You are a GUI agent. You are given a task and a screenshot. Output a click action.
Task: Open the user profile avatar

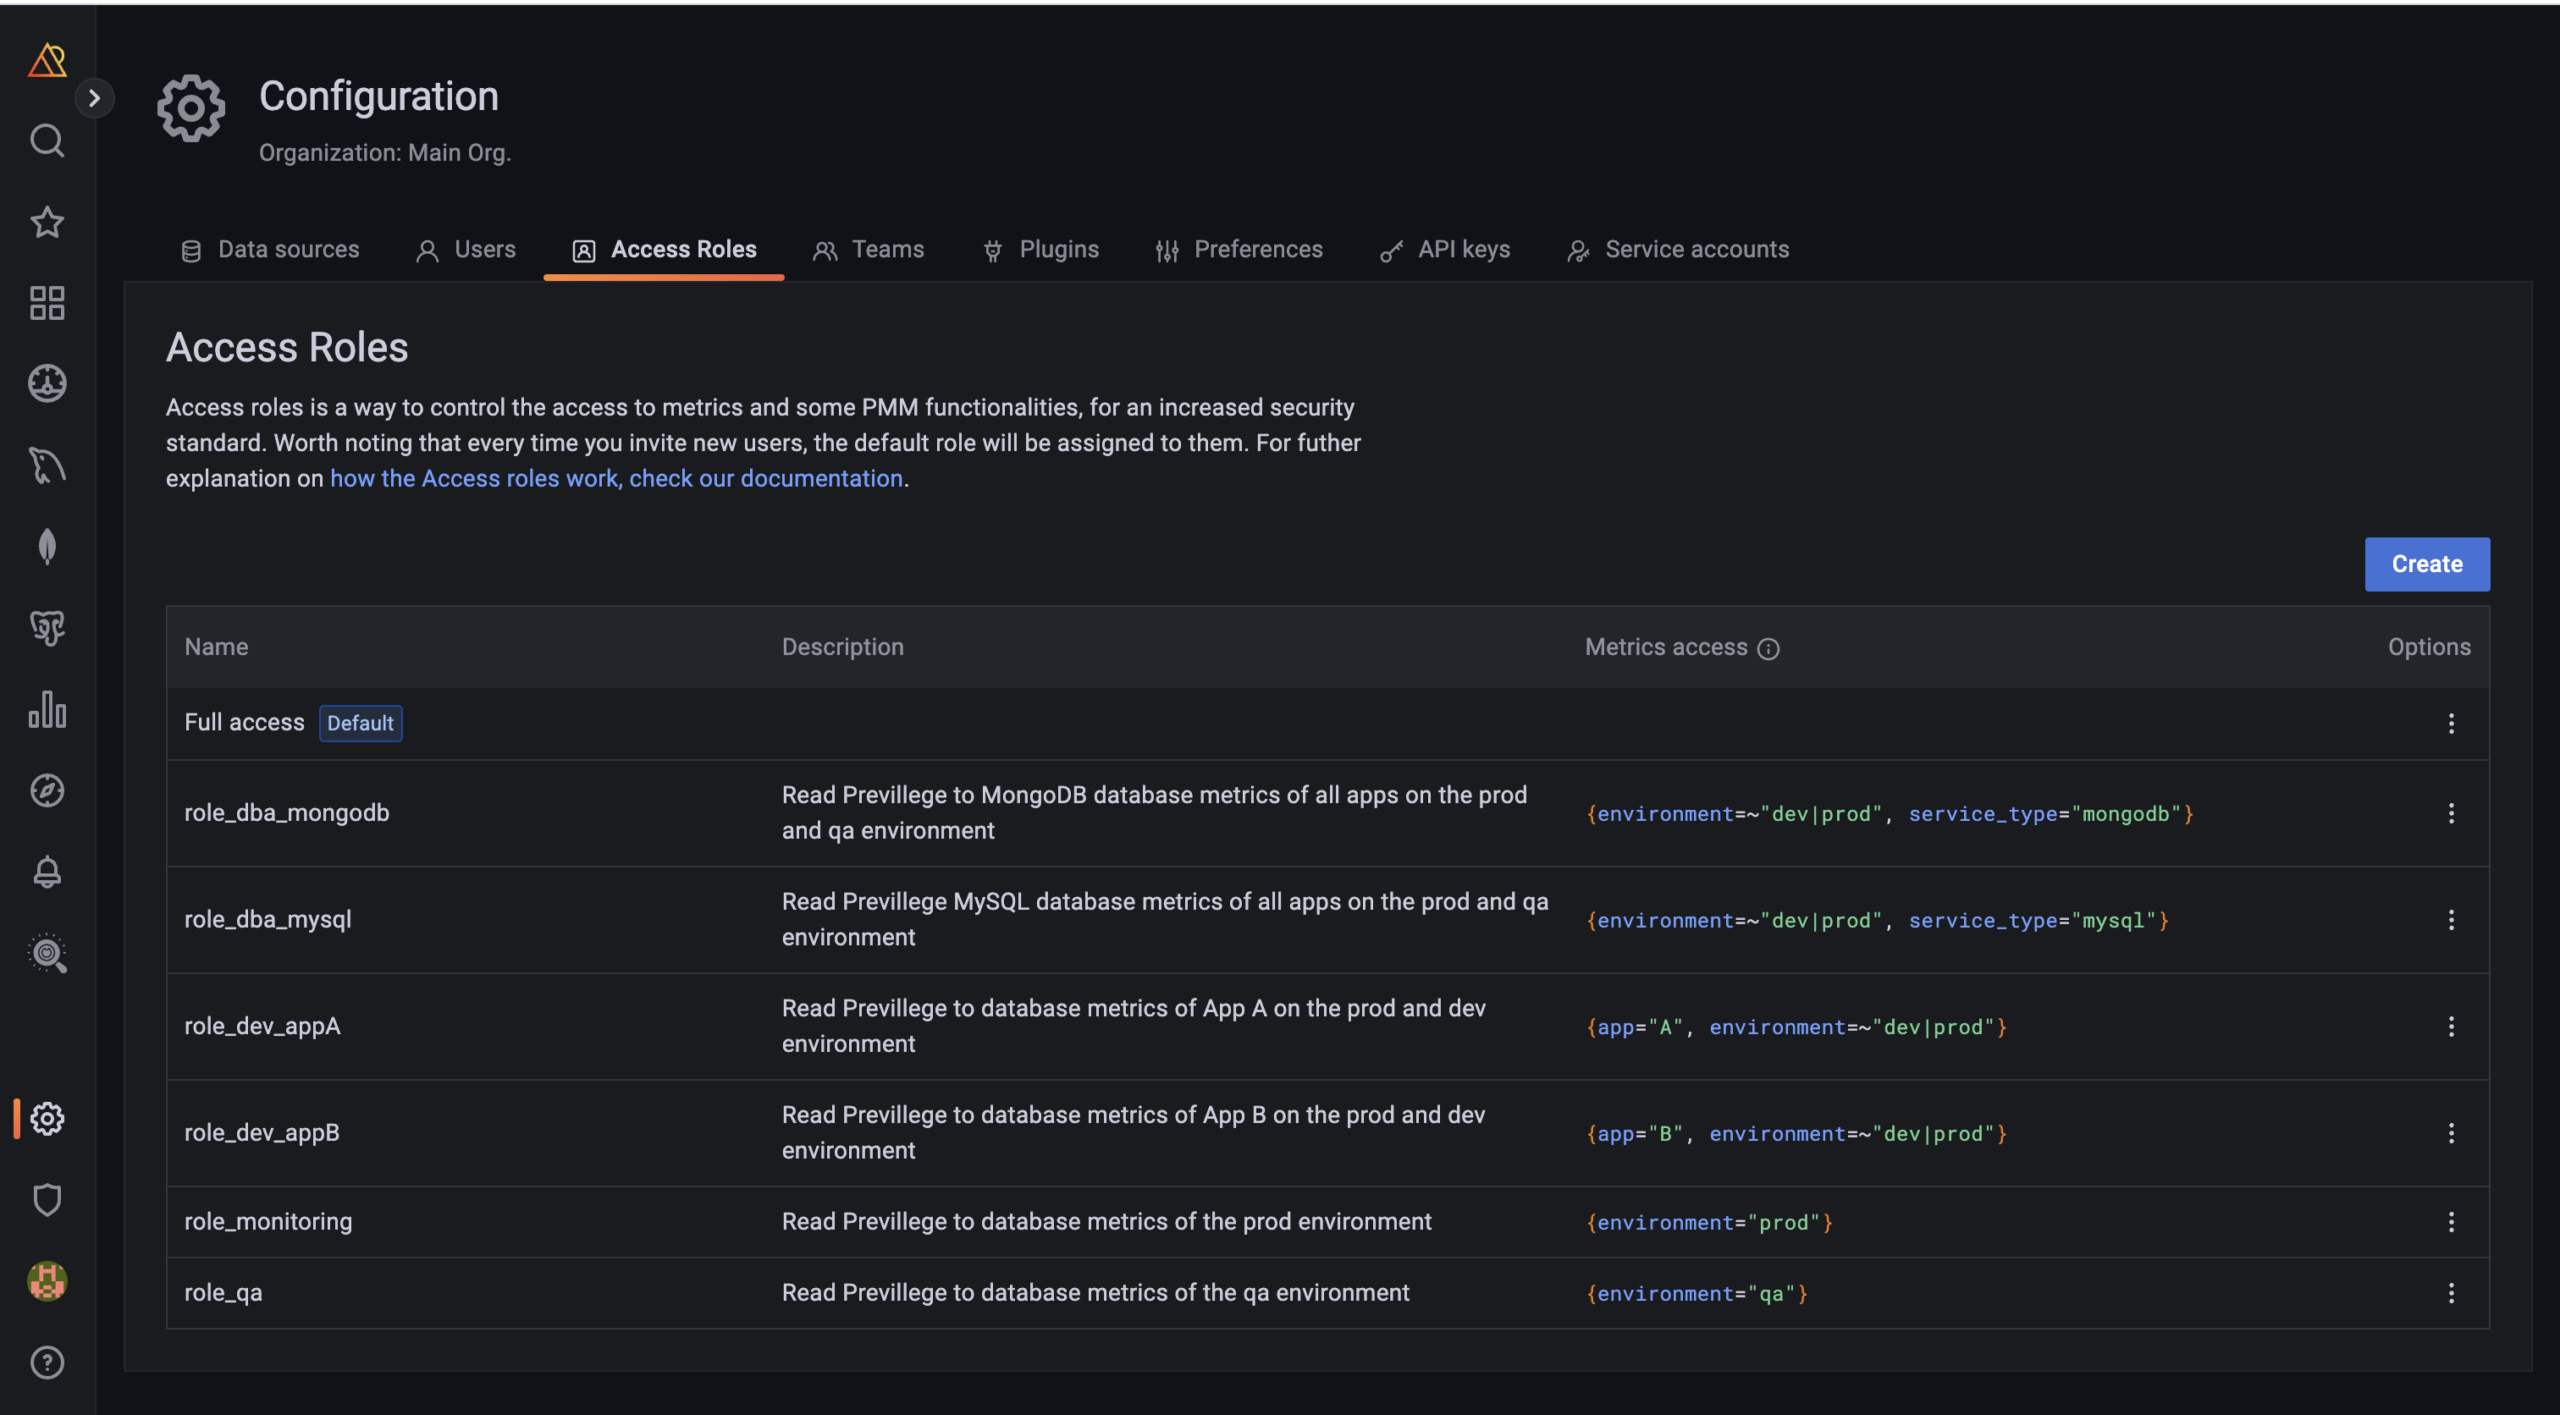[x=47, y=1281]
